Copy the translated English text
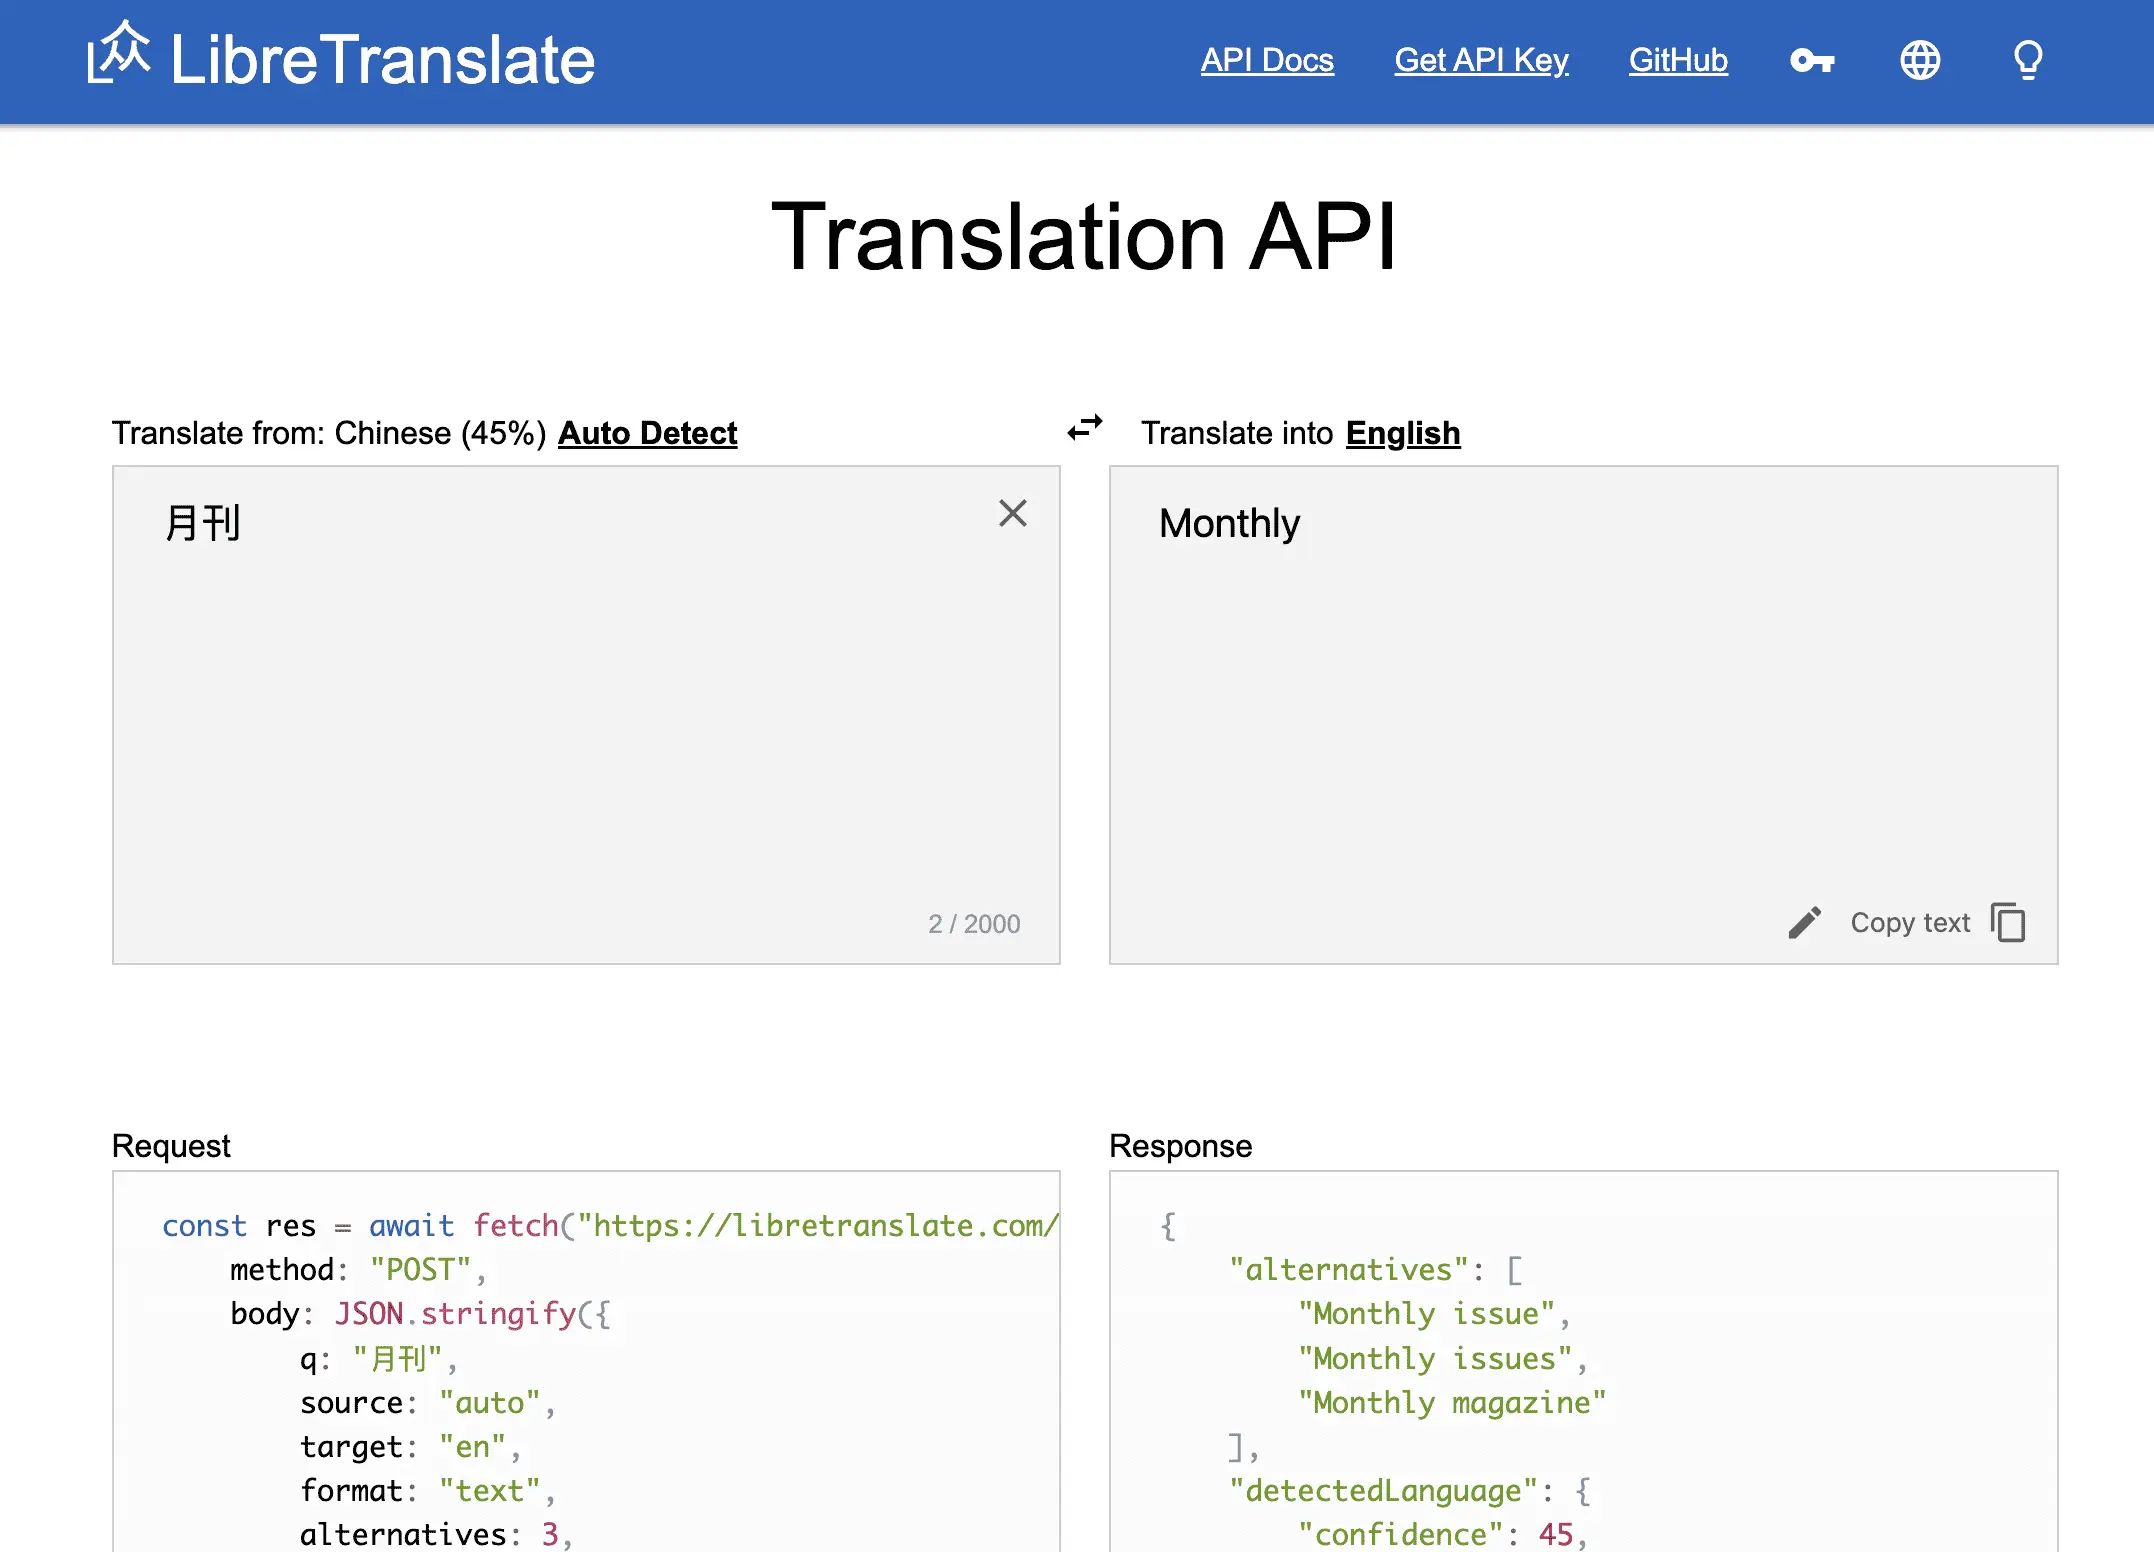The image size is (2154, 1552). point(2009,923)
